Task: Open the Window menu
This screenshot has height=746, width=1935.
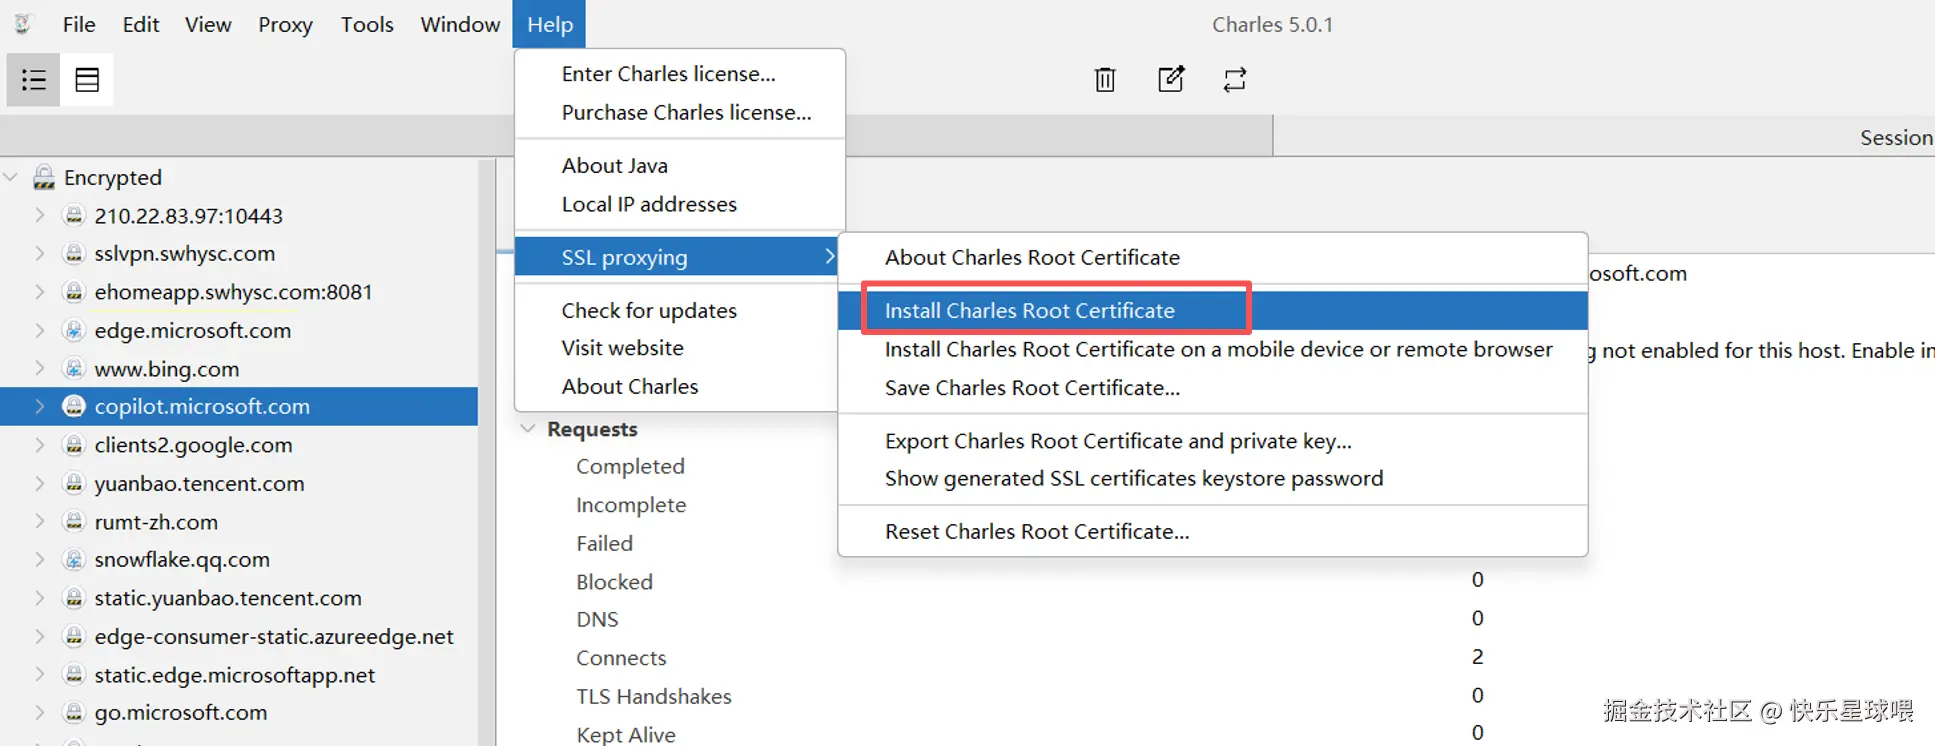Action: 460,24
